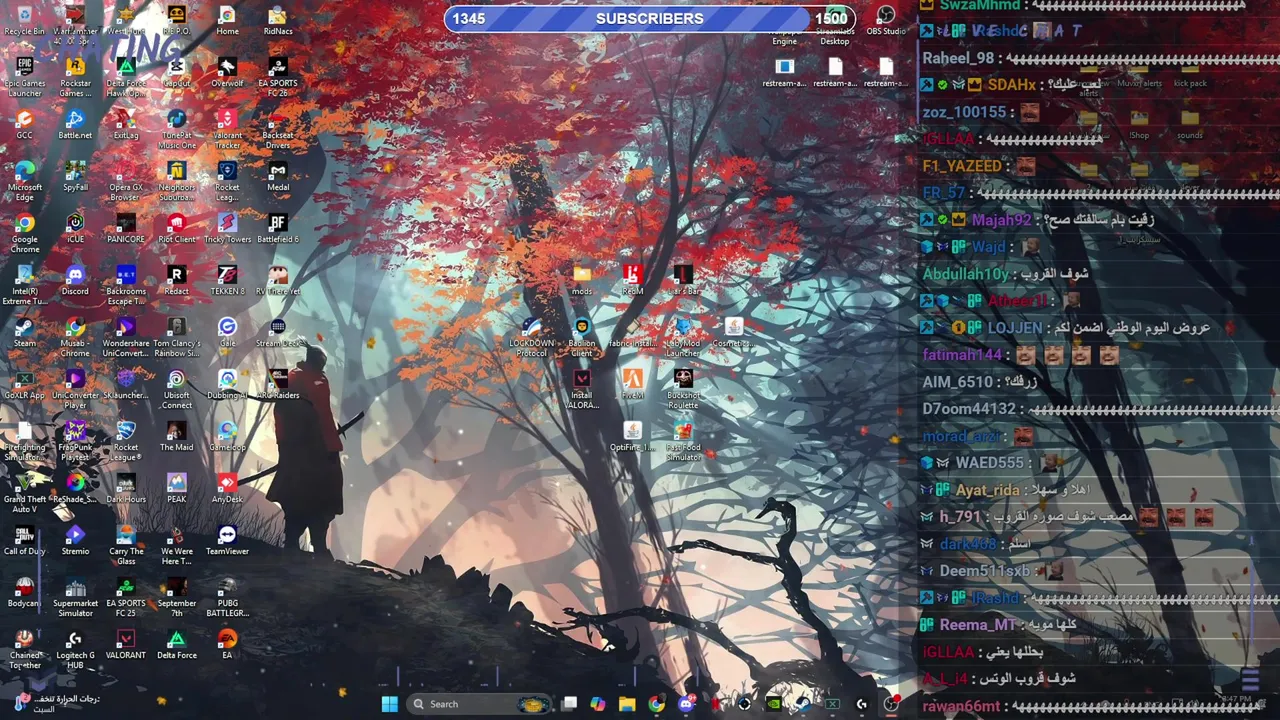
Task: Select the Liar's Bar desktop icon
Action: pyautogui.click(x=683, y=281)
